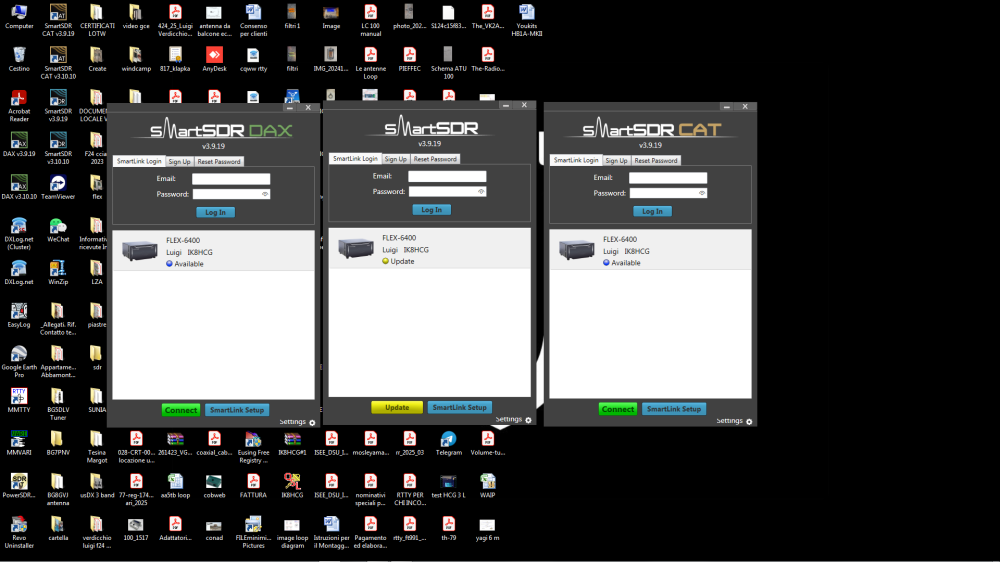Switch to Sign Up tab in CAT window
Image resolution: width=1000 pixels, height=567 pixels.
[616, 161]
